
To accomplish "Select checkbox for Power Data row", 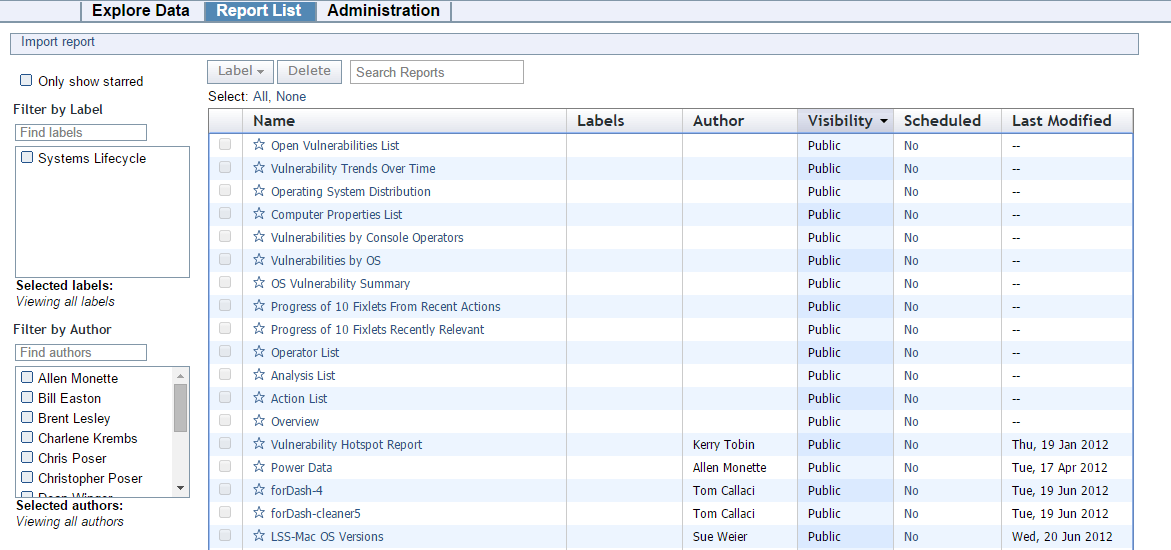I will tap(225, 467).
